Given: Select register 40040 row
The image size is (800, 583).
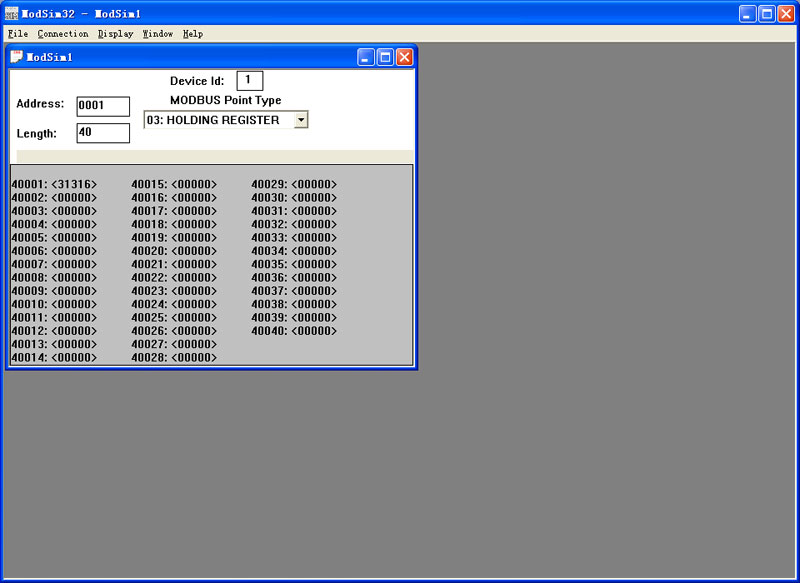Looking at the screenshot, I should pyautogui.click(x=294, y=331).
